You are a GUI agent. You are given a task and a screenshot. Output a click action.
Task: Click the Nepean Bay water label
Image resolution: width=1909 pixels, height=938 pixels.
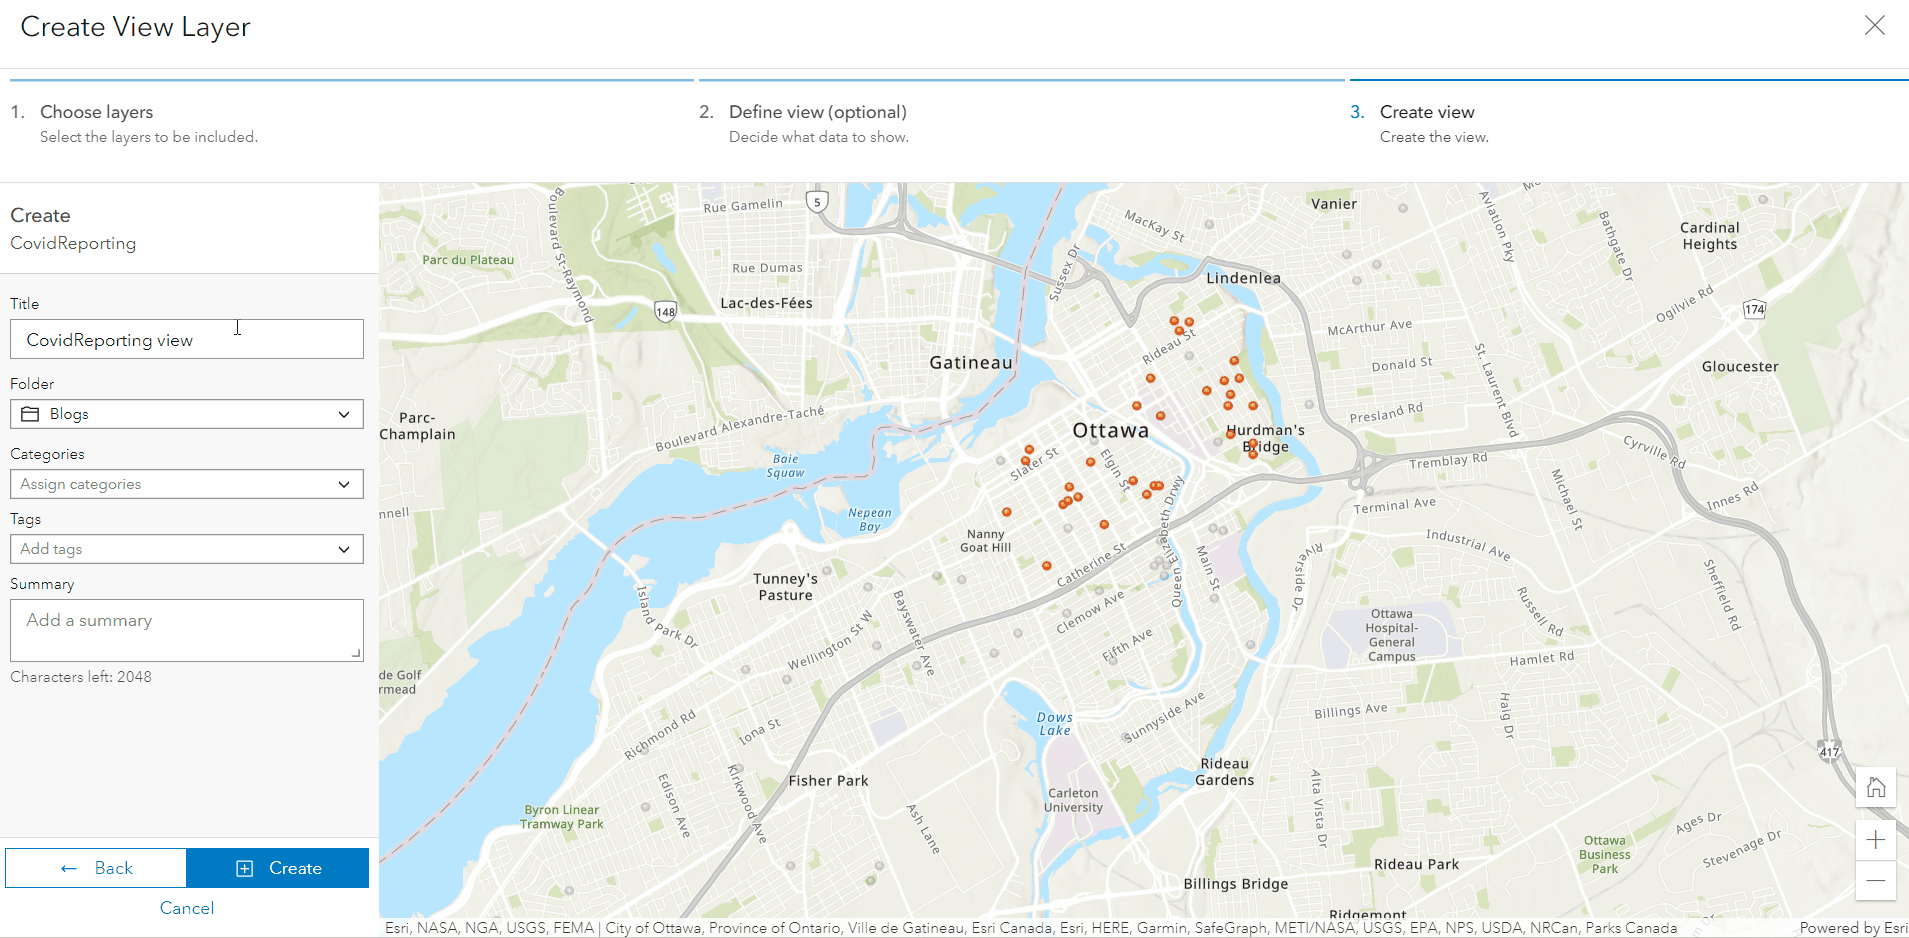(869, 519)
